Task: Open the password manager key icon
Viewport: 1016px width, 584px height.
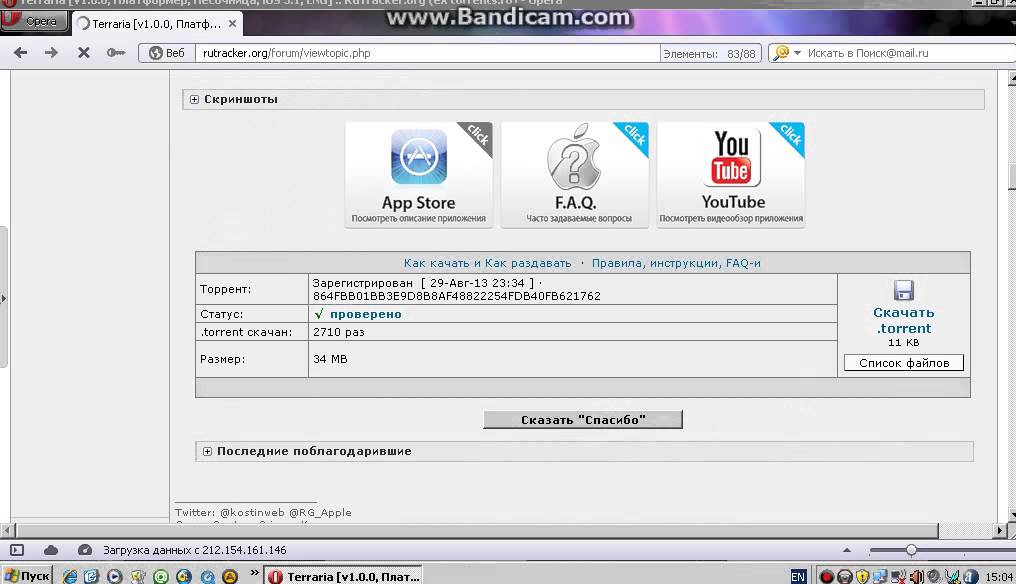Action: coord(116,53)
